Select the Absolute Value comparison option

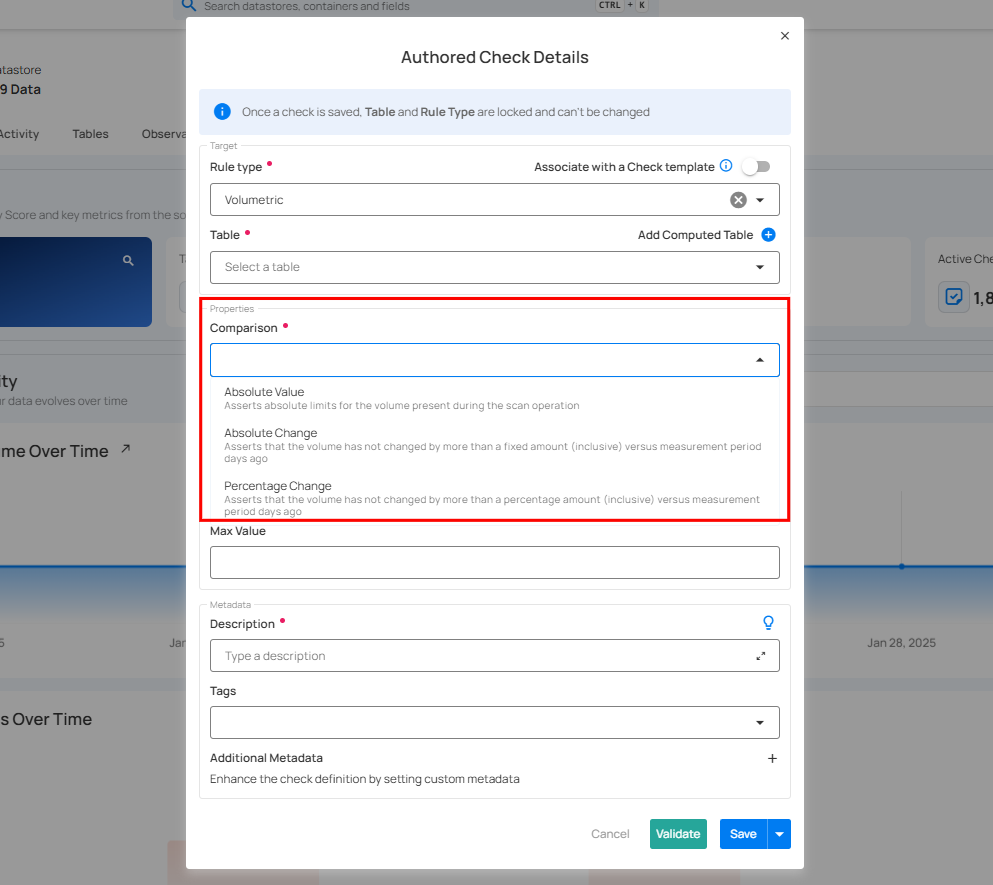264,392
